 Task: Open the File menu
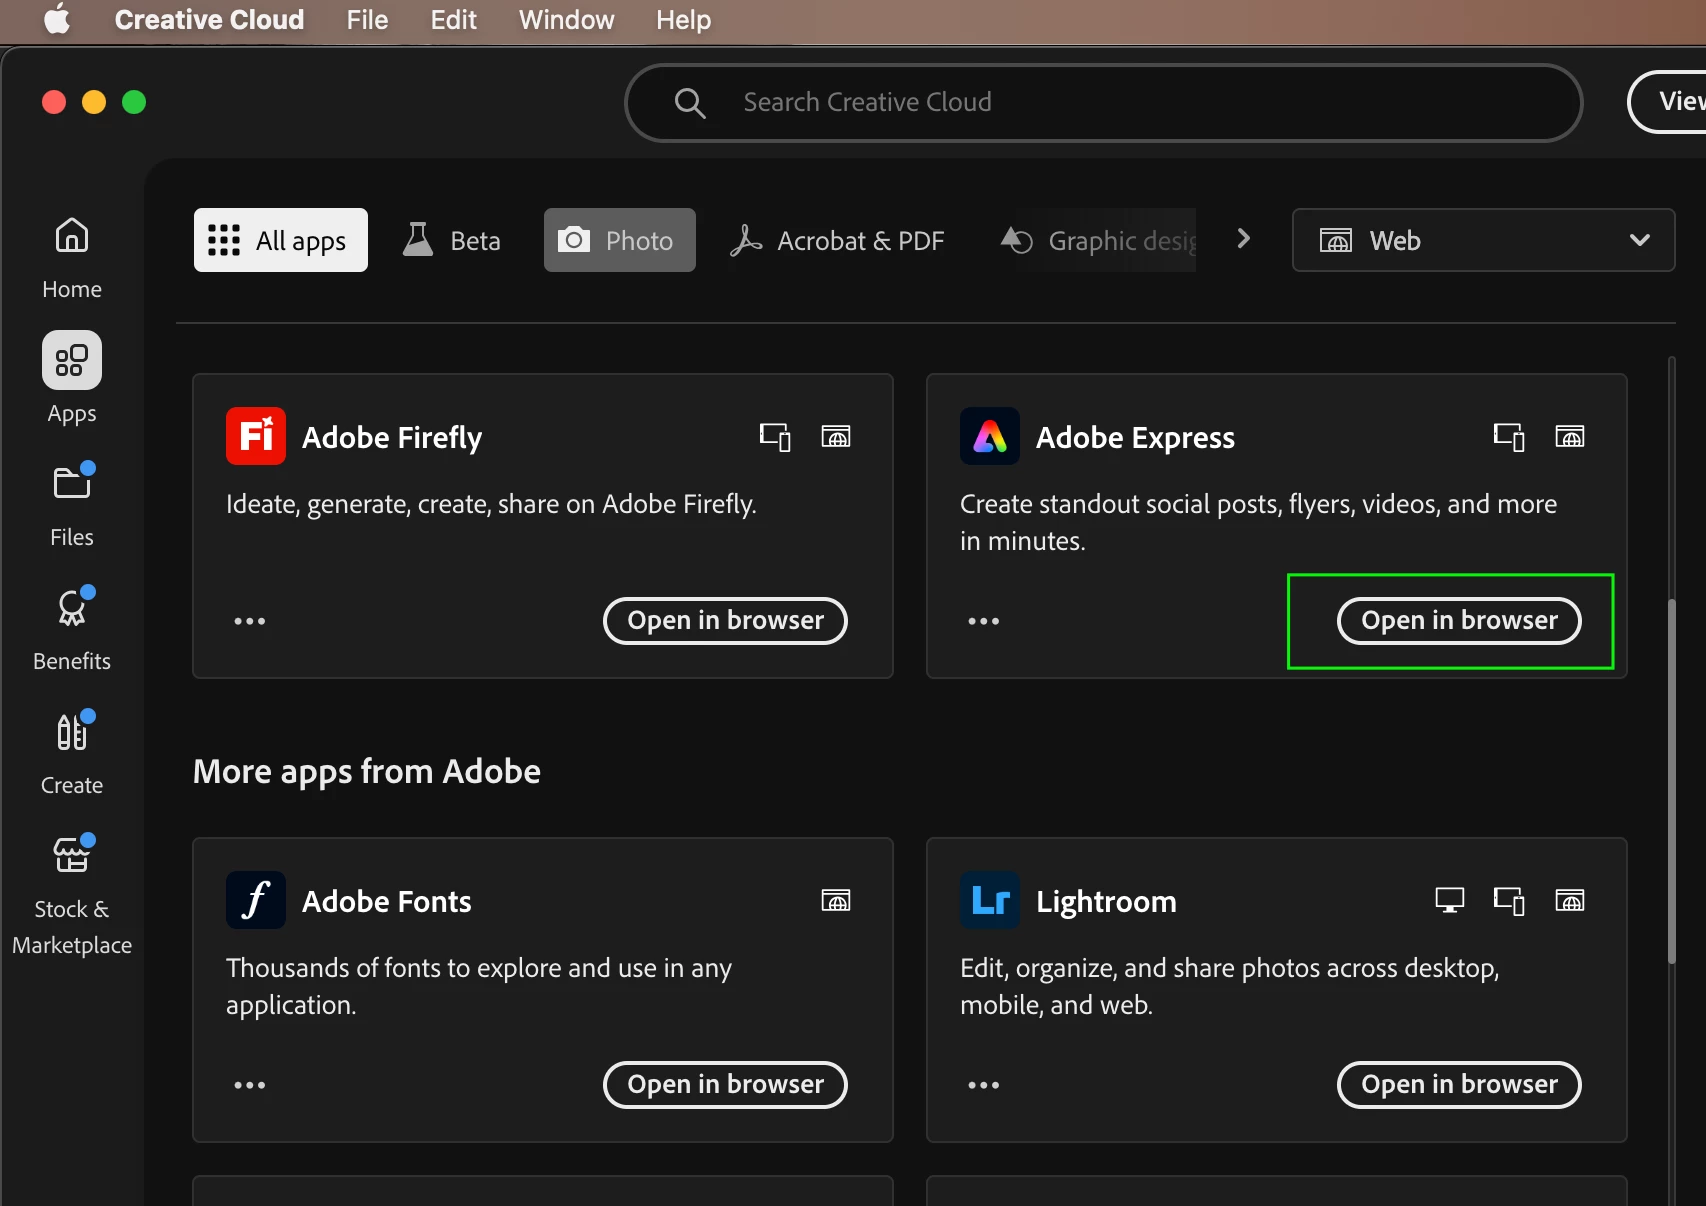[367, 19]
